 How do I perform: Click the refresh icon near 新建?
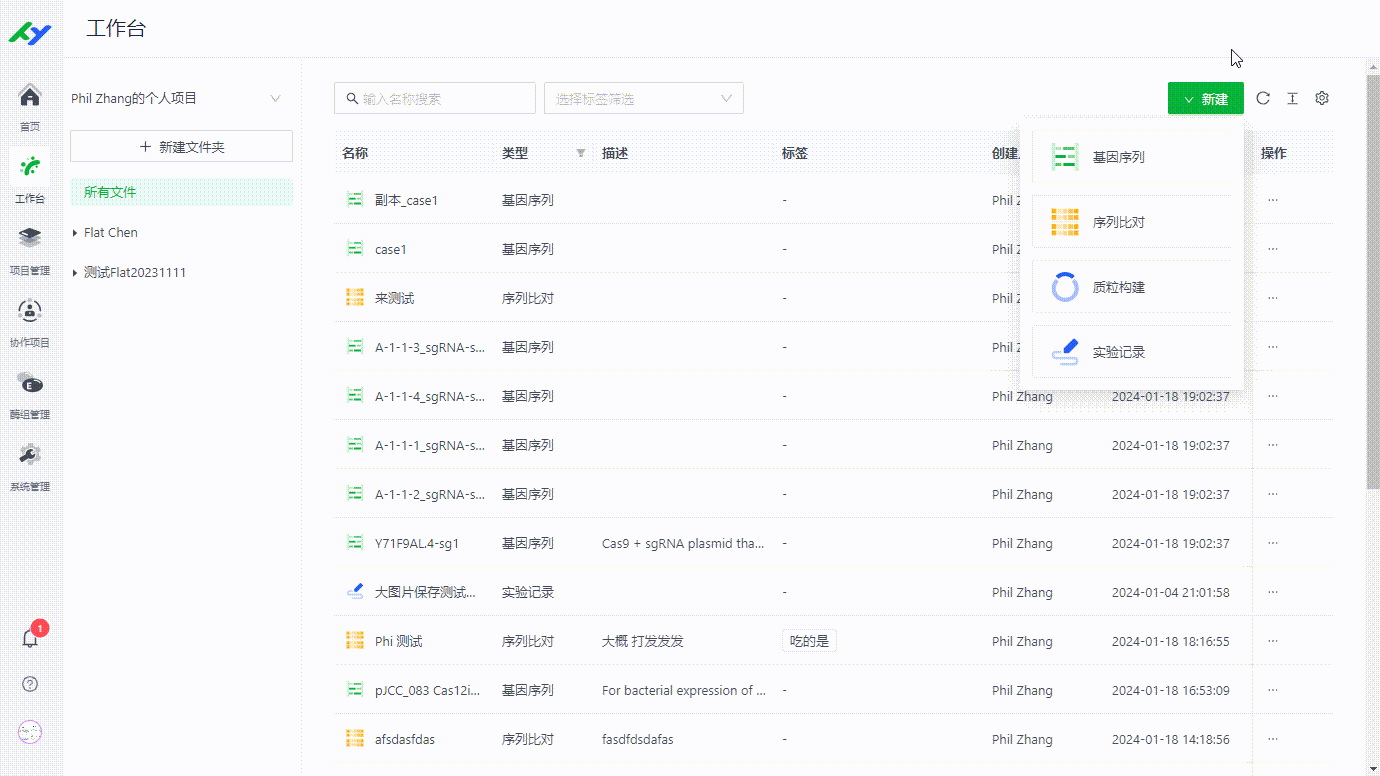click(x=1262, y=98)
